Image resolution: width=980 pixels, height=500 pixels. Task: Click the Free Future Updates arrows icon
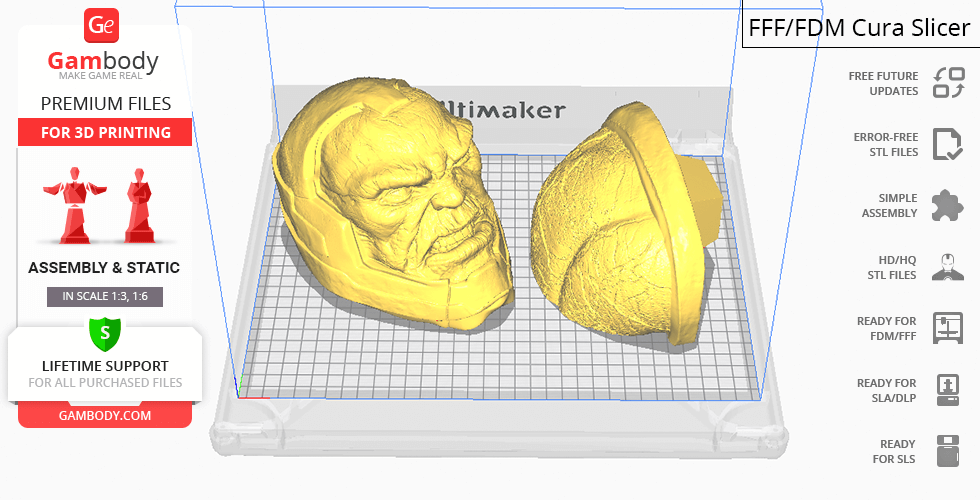tap(948, 83)
